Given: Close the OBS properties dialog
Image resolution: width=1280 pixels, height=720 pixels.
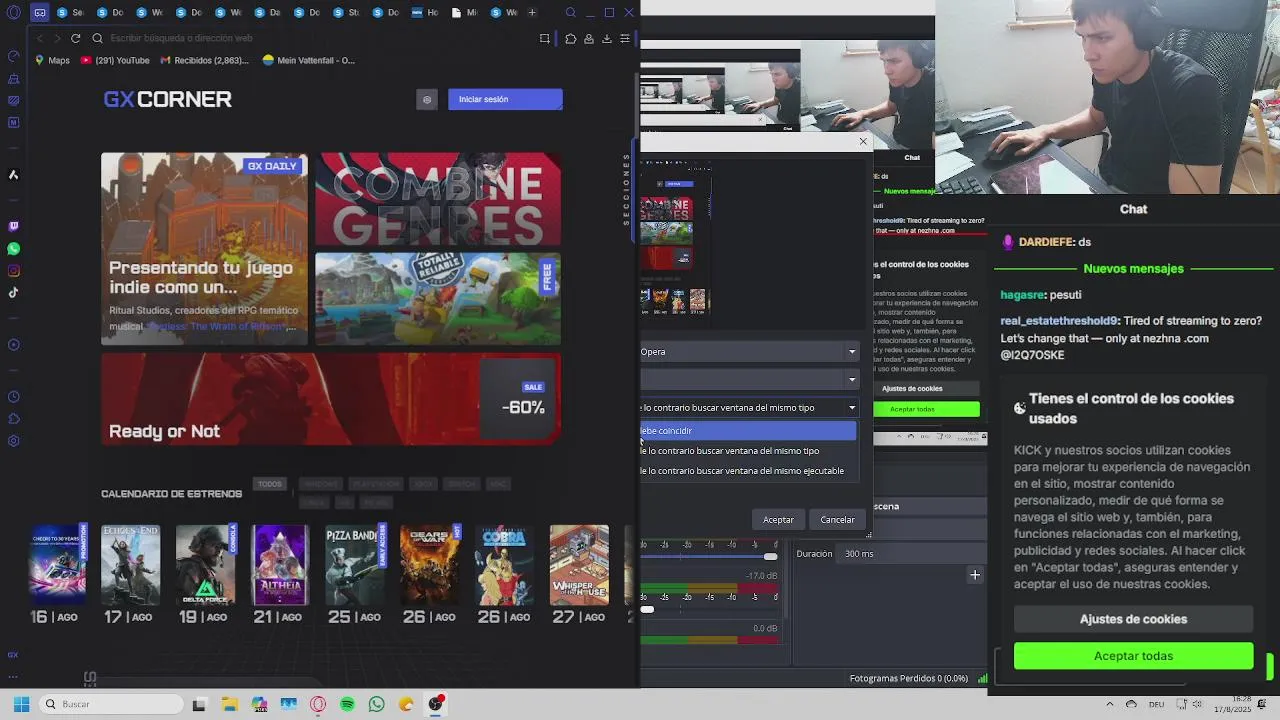Looking at the screenshot, I should coord(863,142).
